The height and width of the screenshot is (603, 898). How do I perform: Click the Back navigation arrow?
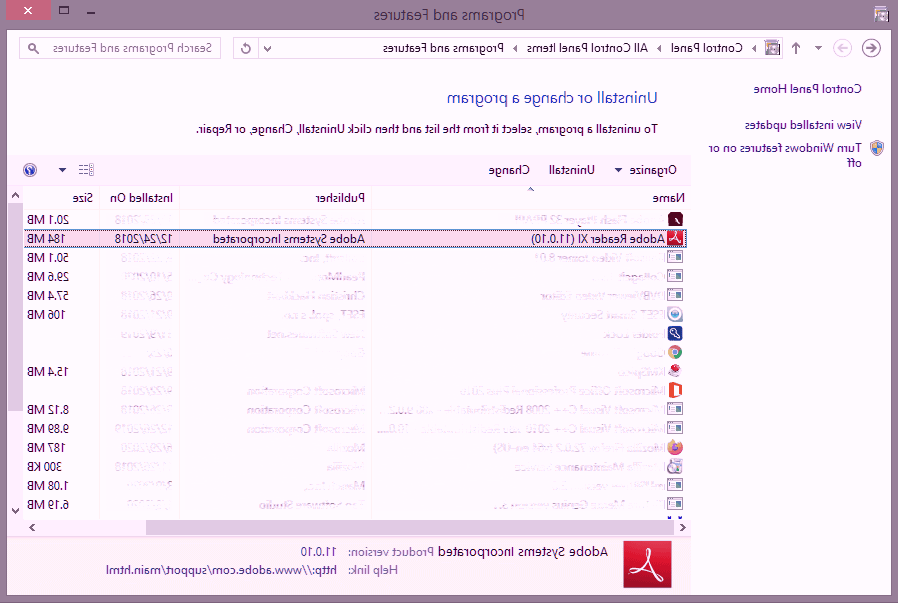coord(871,48)
